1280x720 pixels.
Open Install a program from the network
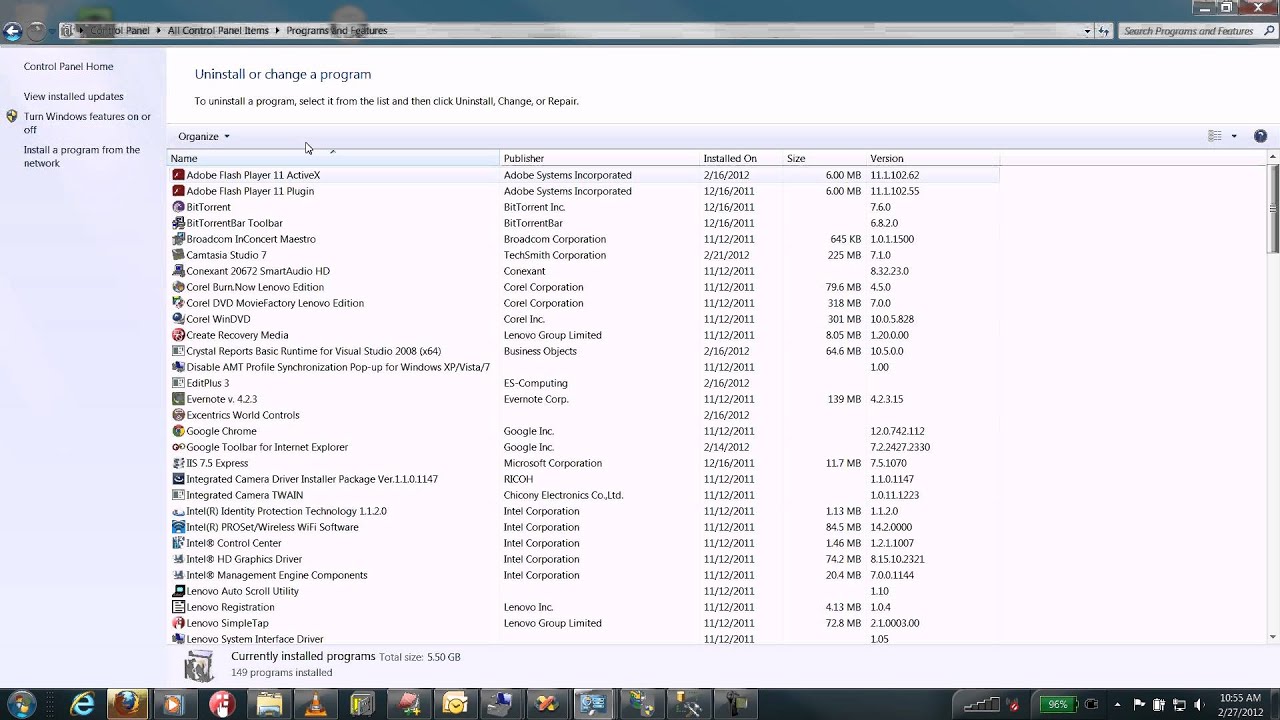pyautogui.click(x=81, y=156)
